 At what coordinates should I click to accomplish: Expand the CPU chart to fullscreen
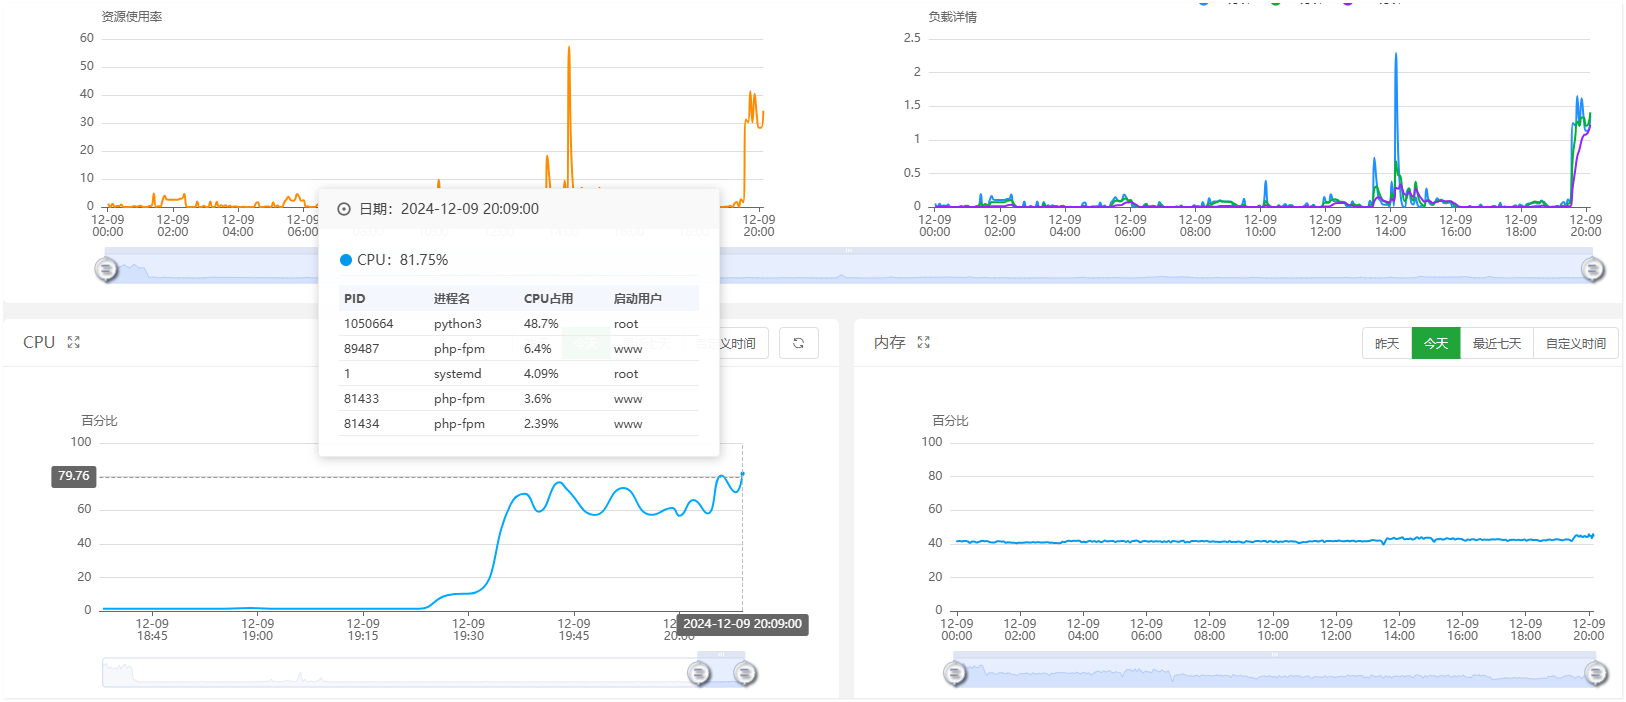click(x=73, y=342)
